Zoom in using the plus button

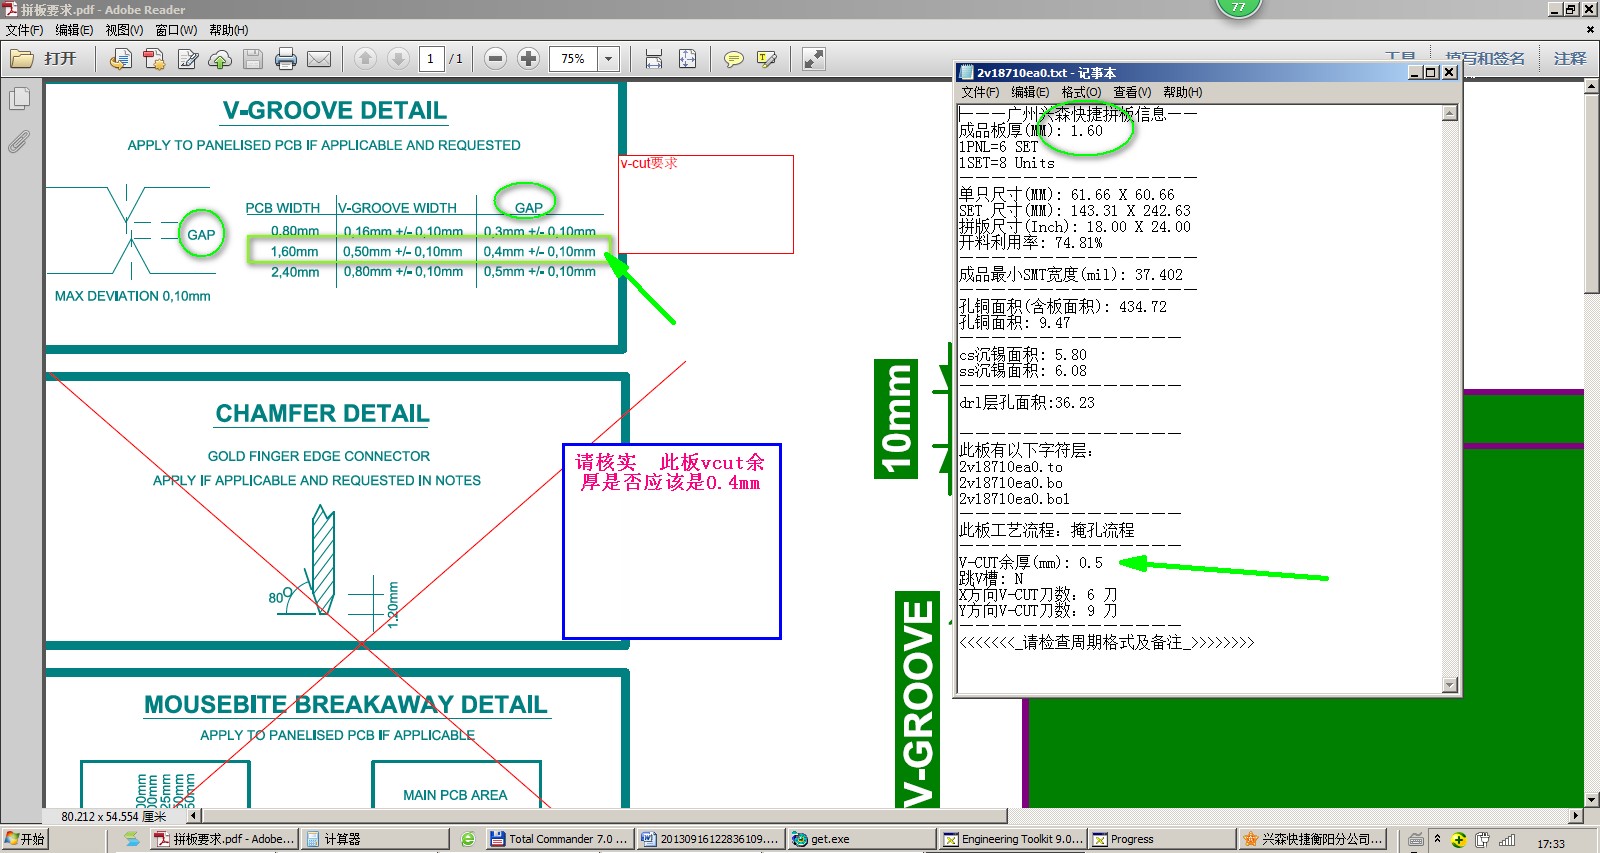[528, 59]
